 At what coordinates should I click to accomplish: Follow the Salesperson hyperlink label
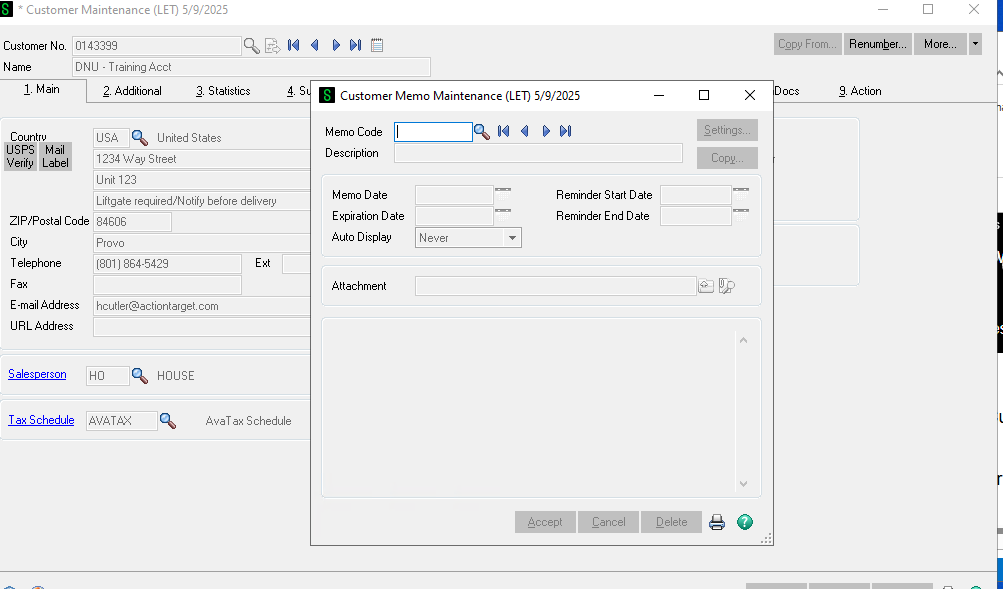[37, 374]
